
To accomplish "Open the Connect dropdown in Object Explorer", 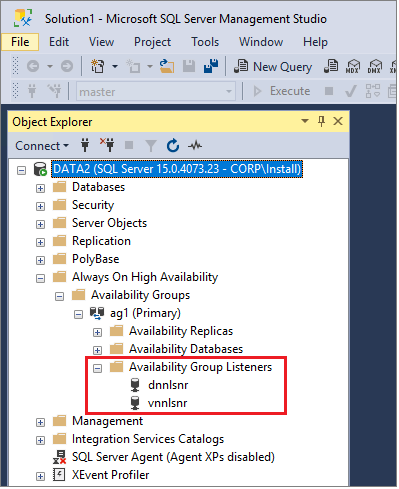I will point(42,146).
